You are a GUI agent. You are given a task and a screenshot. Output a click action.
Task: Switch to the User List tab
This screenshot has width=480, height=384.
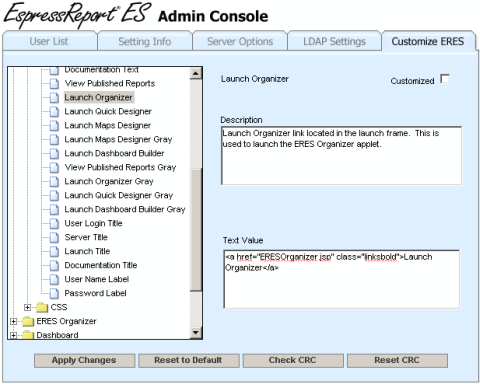point(49,41)
